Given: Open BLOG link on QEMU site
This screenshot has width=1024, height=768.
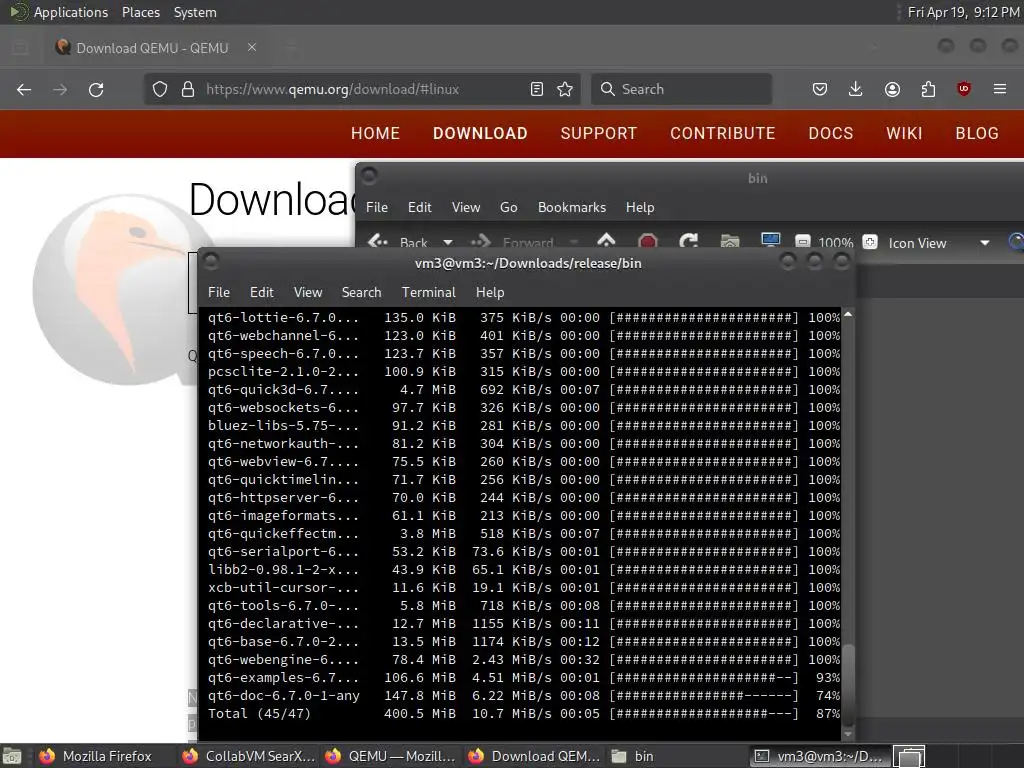Looking at the screenshot, I should 977,133.
